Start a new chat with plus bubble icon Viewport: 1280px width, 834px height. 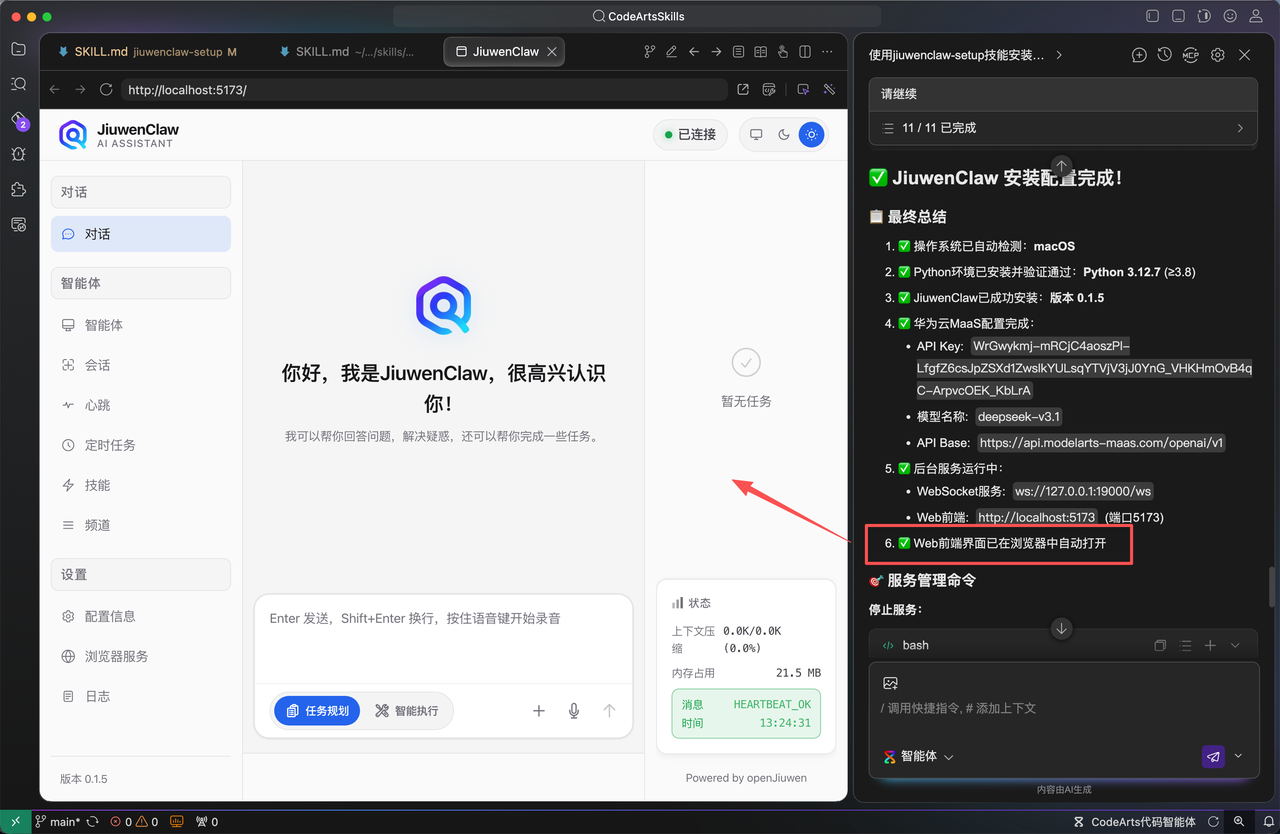tap(1139, 55)
